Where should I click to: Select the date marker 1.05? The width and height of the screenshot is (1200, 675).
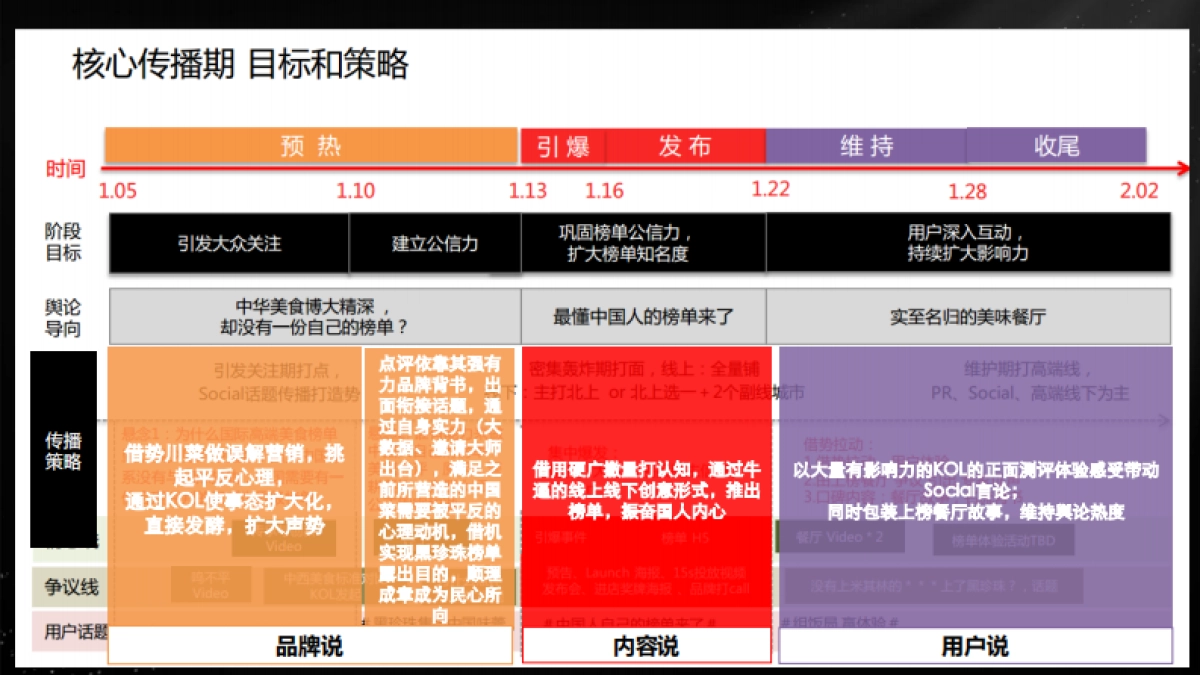(118, 190)
